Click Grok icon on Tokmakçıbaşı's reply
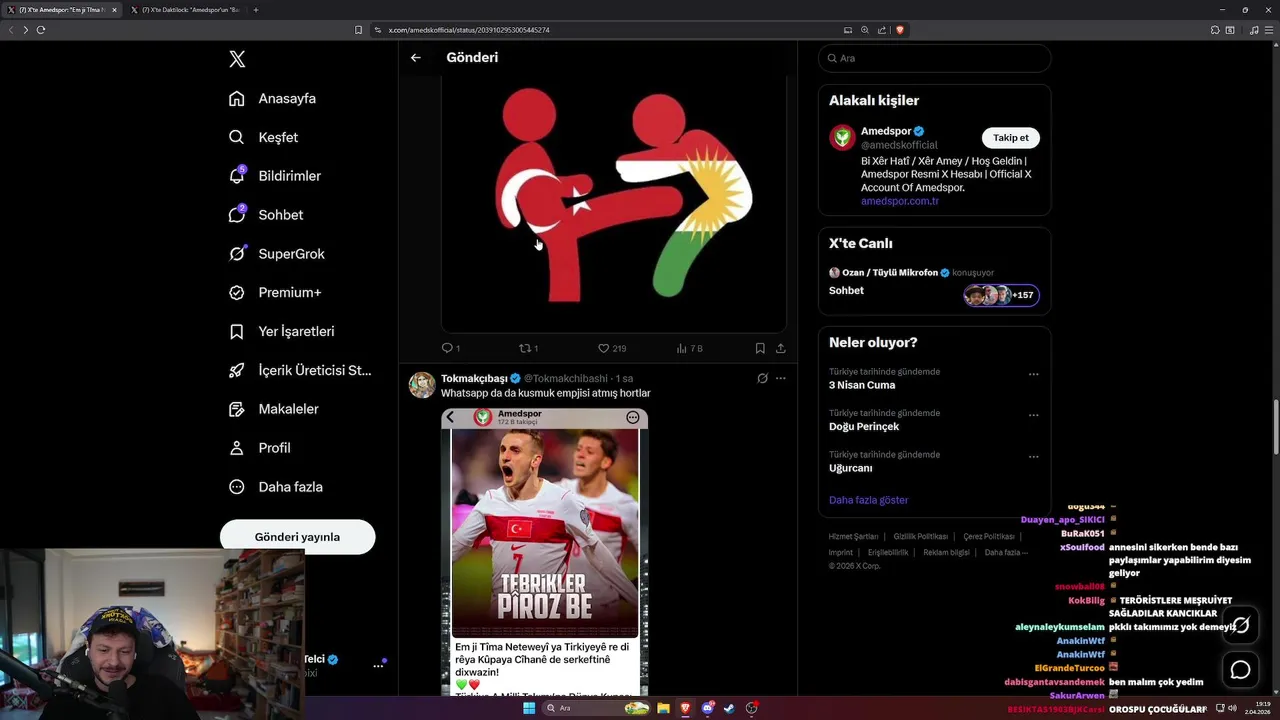 click(762, 378)
